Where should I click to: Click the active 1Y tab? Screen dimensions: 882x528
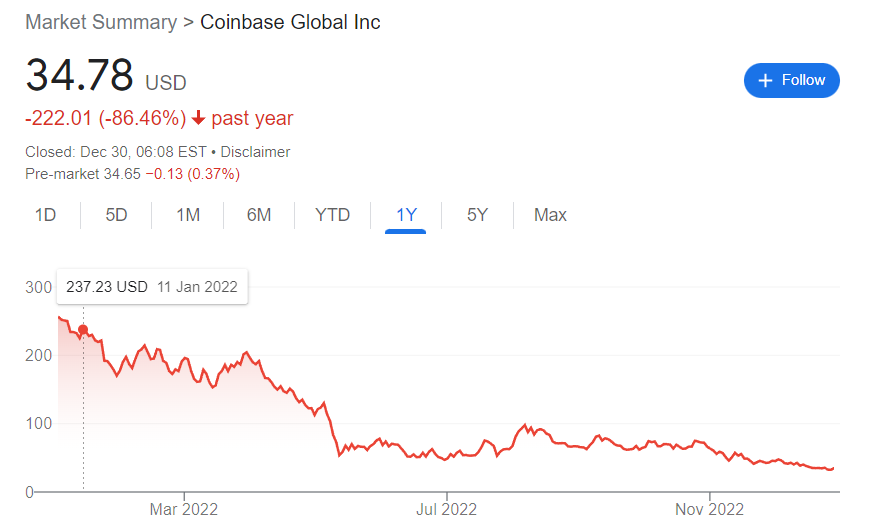pos(406,215)
